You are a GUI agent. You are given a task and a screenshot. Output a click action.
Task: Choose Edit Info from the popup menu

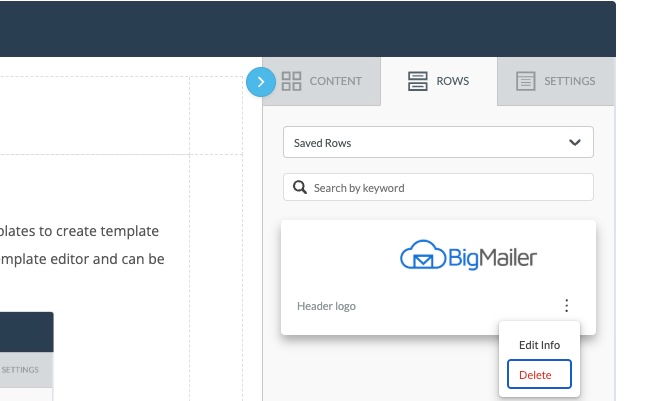point(539,345)
